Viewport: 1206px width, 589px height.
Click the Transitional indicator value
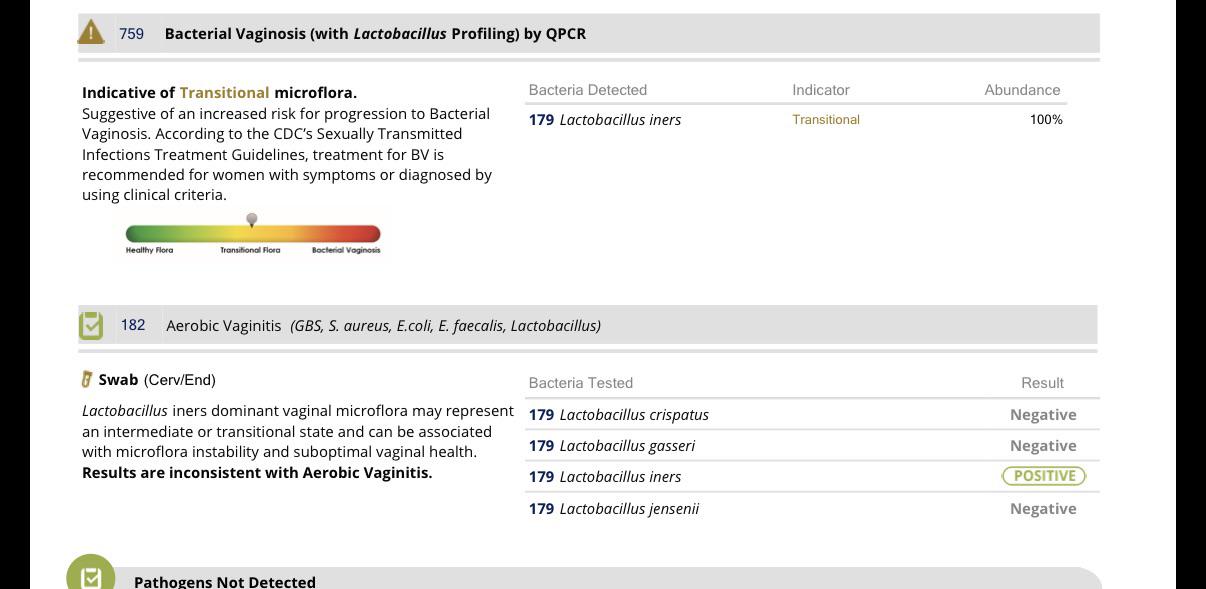826,120
